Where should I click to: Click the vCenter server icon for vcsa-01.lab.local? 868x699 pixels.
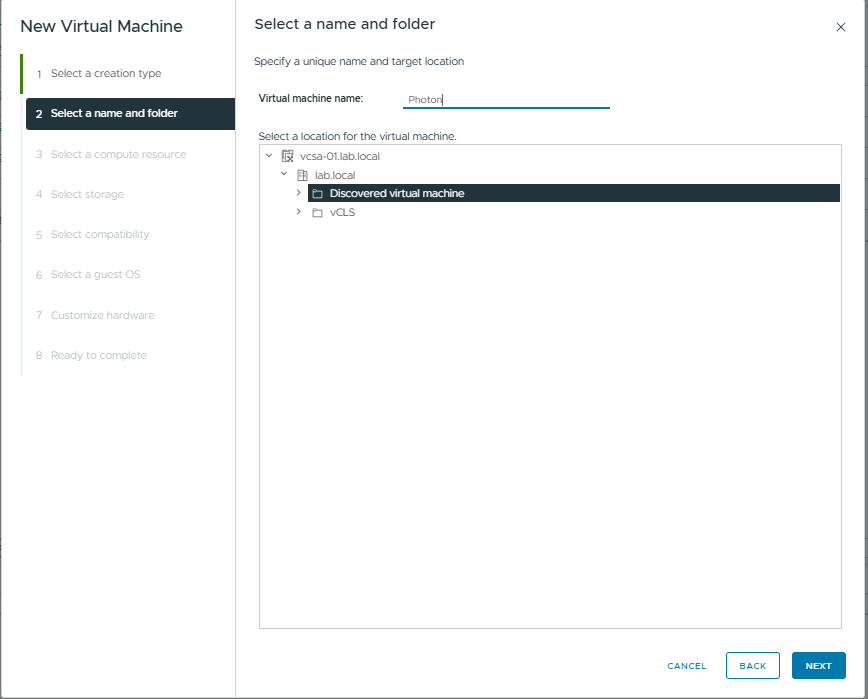288,157
